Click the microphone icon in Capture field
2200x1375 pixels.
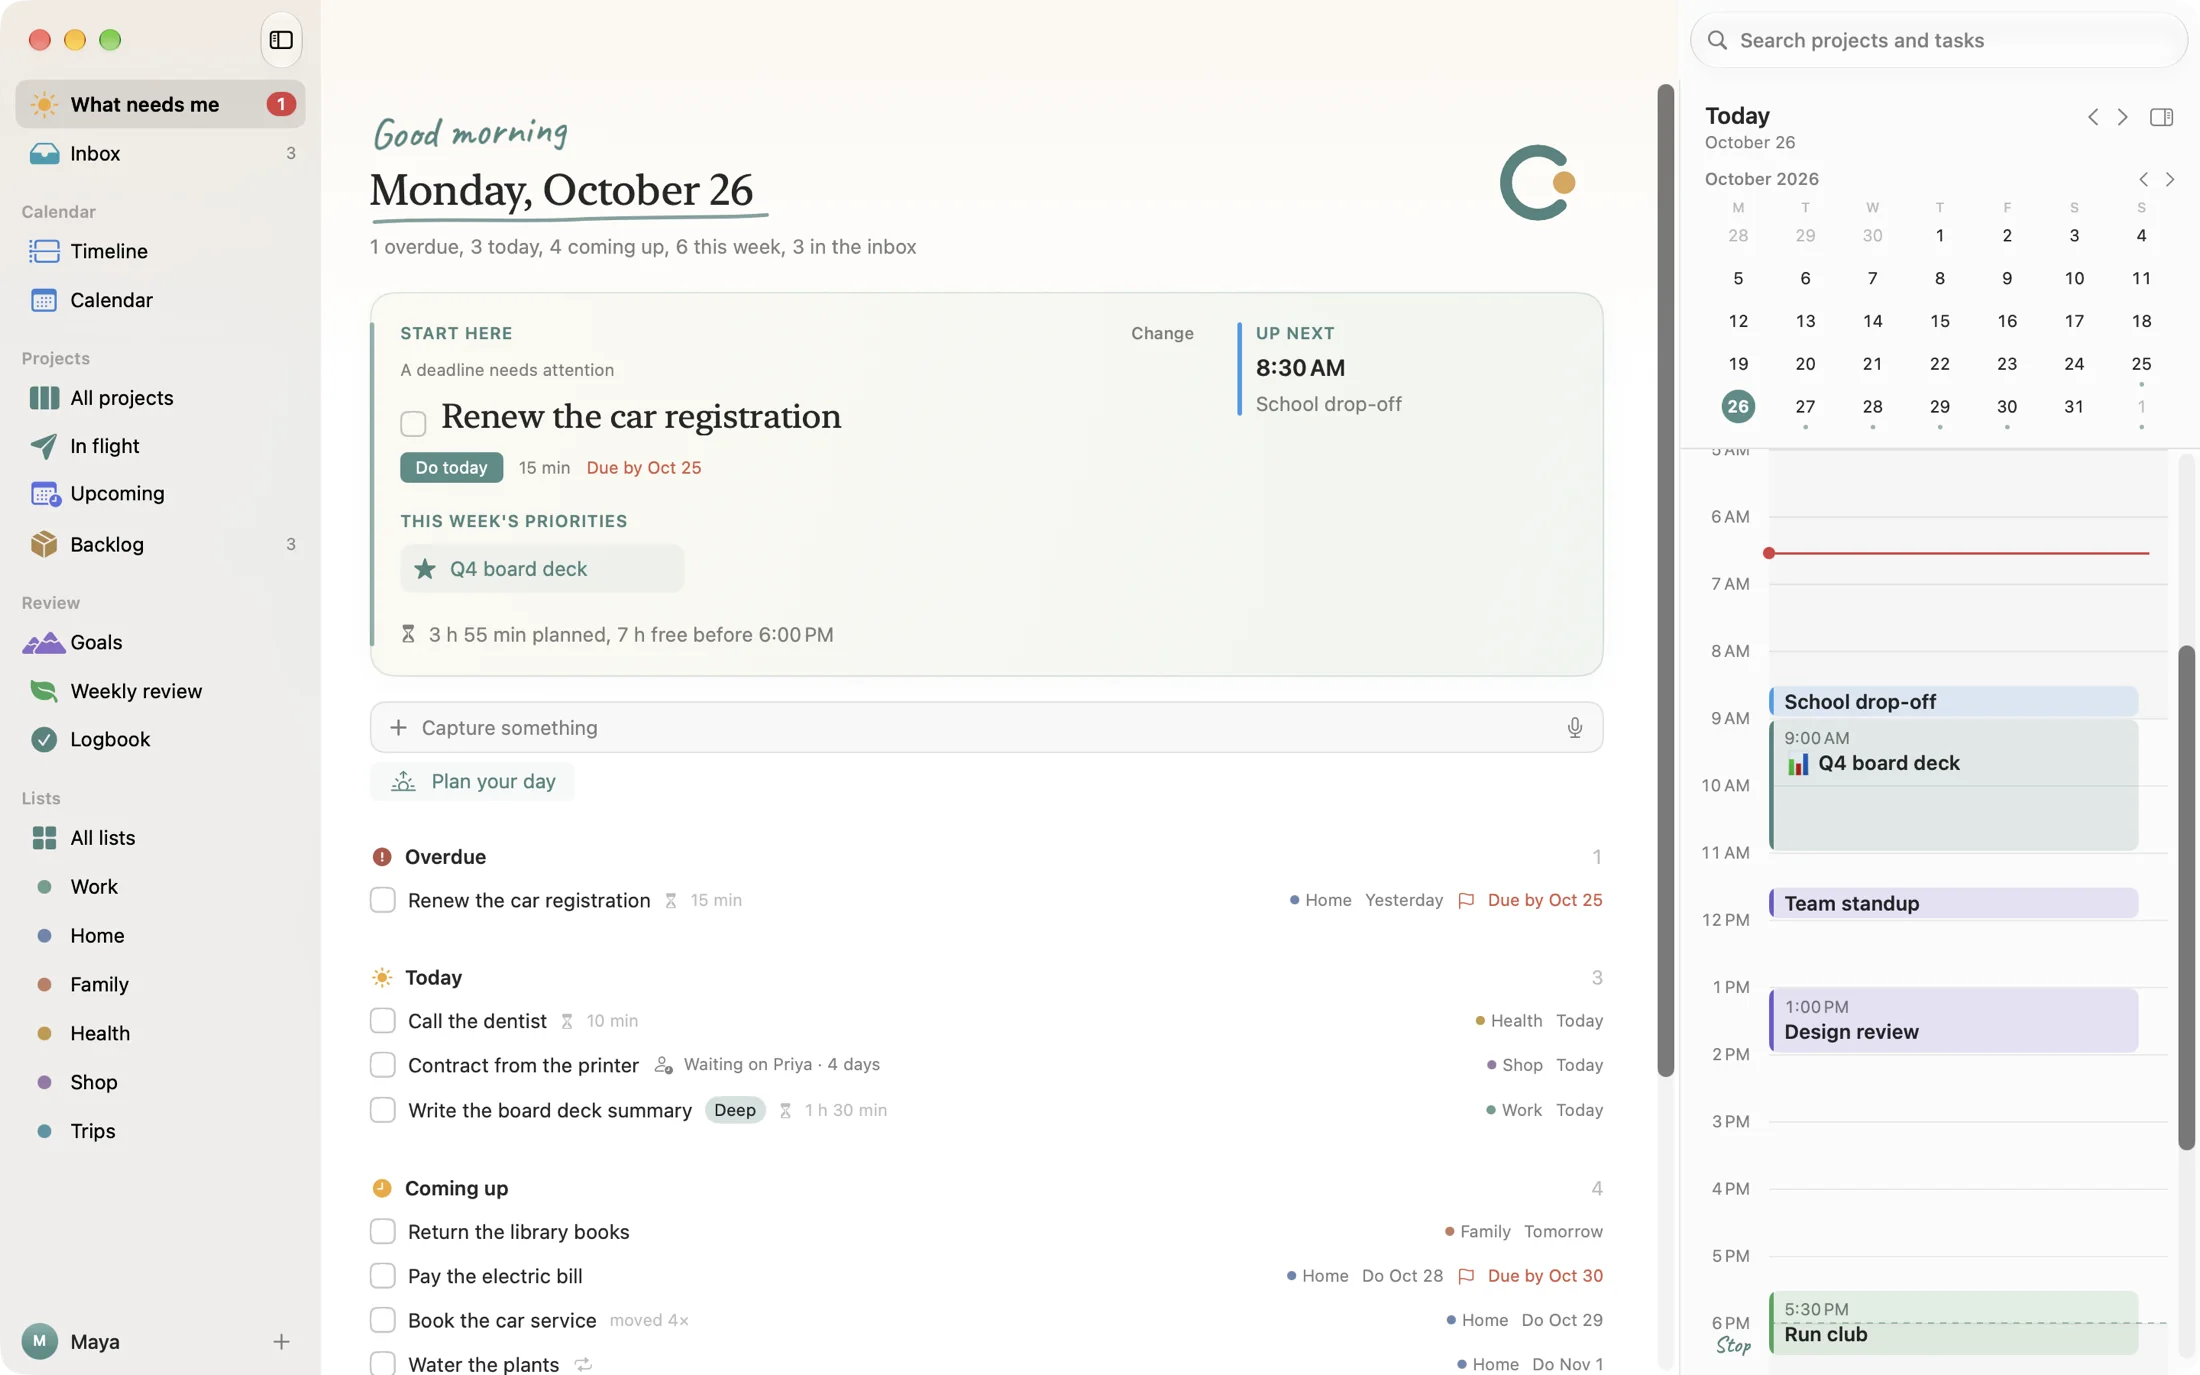point(1574,727)
